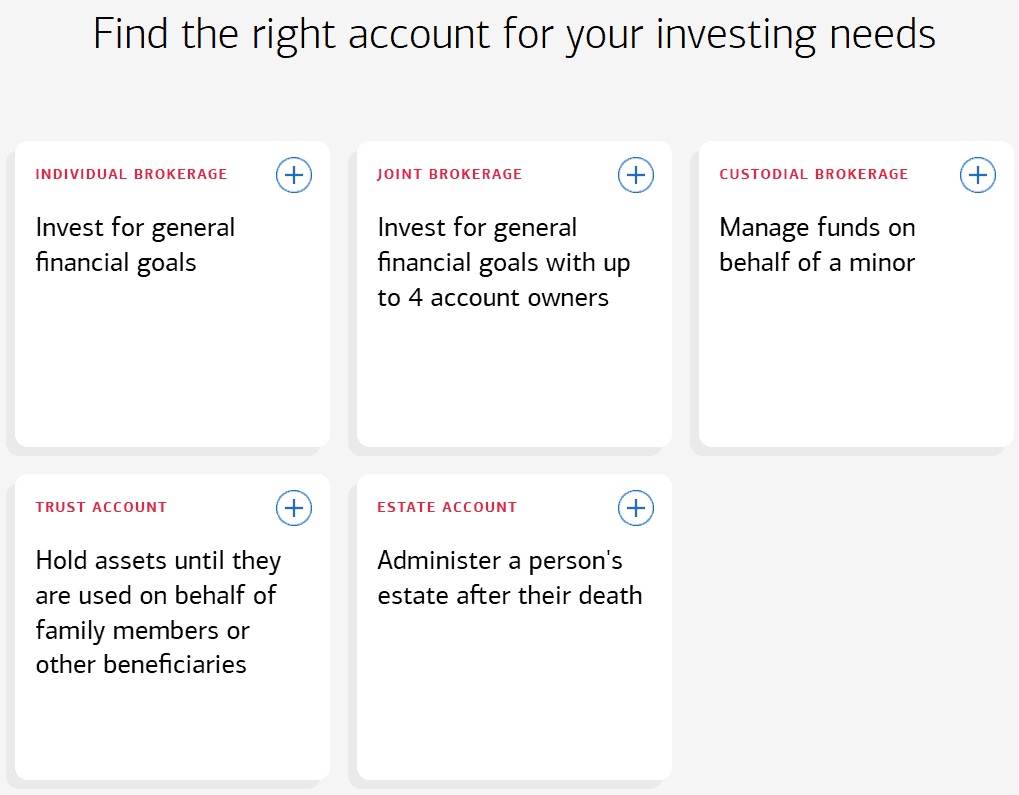Select the Joint Brokerage heading
Screen dimensions: 1019x795
449,174
